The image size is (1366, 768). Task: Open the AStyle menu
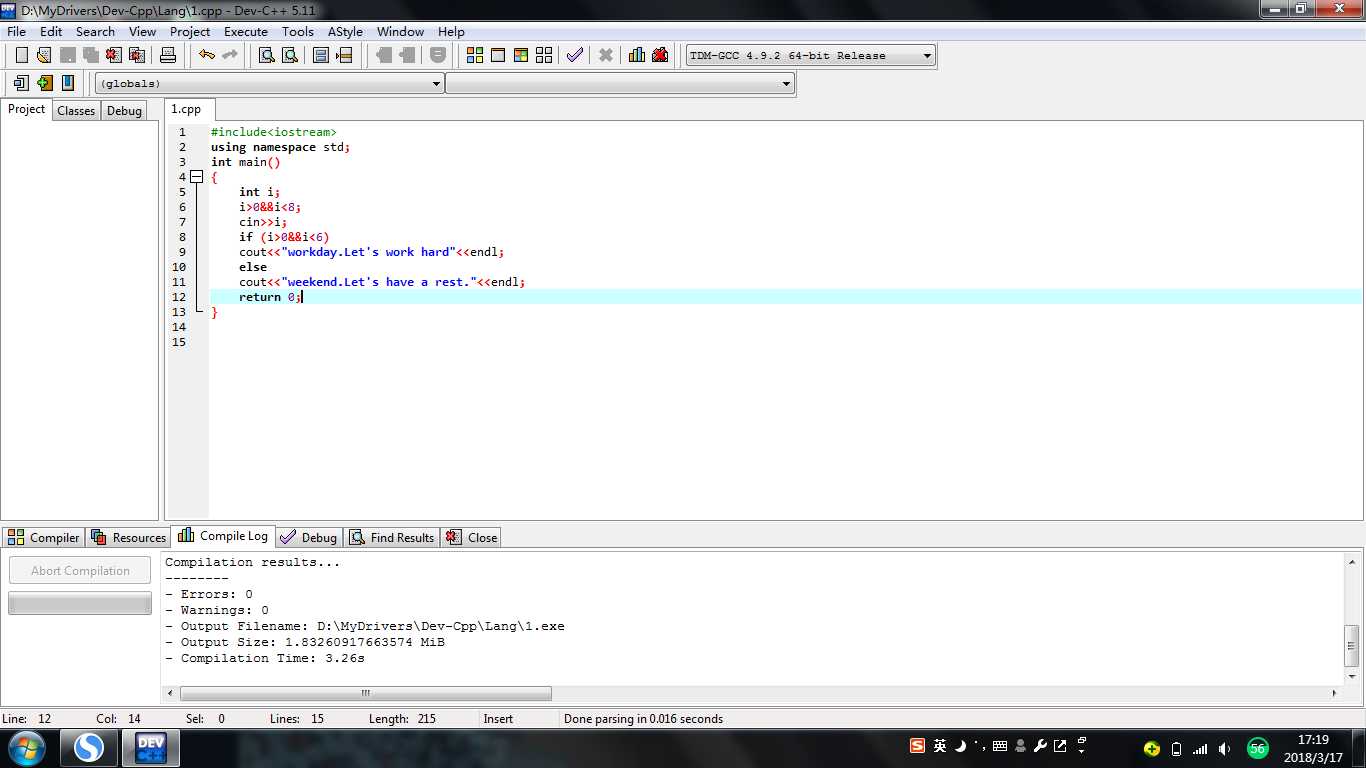pyautogui.click(x=345, y=31)
